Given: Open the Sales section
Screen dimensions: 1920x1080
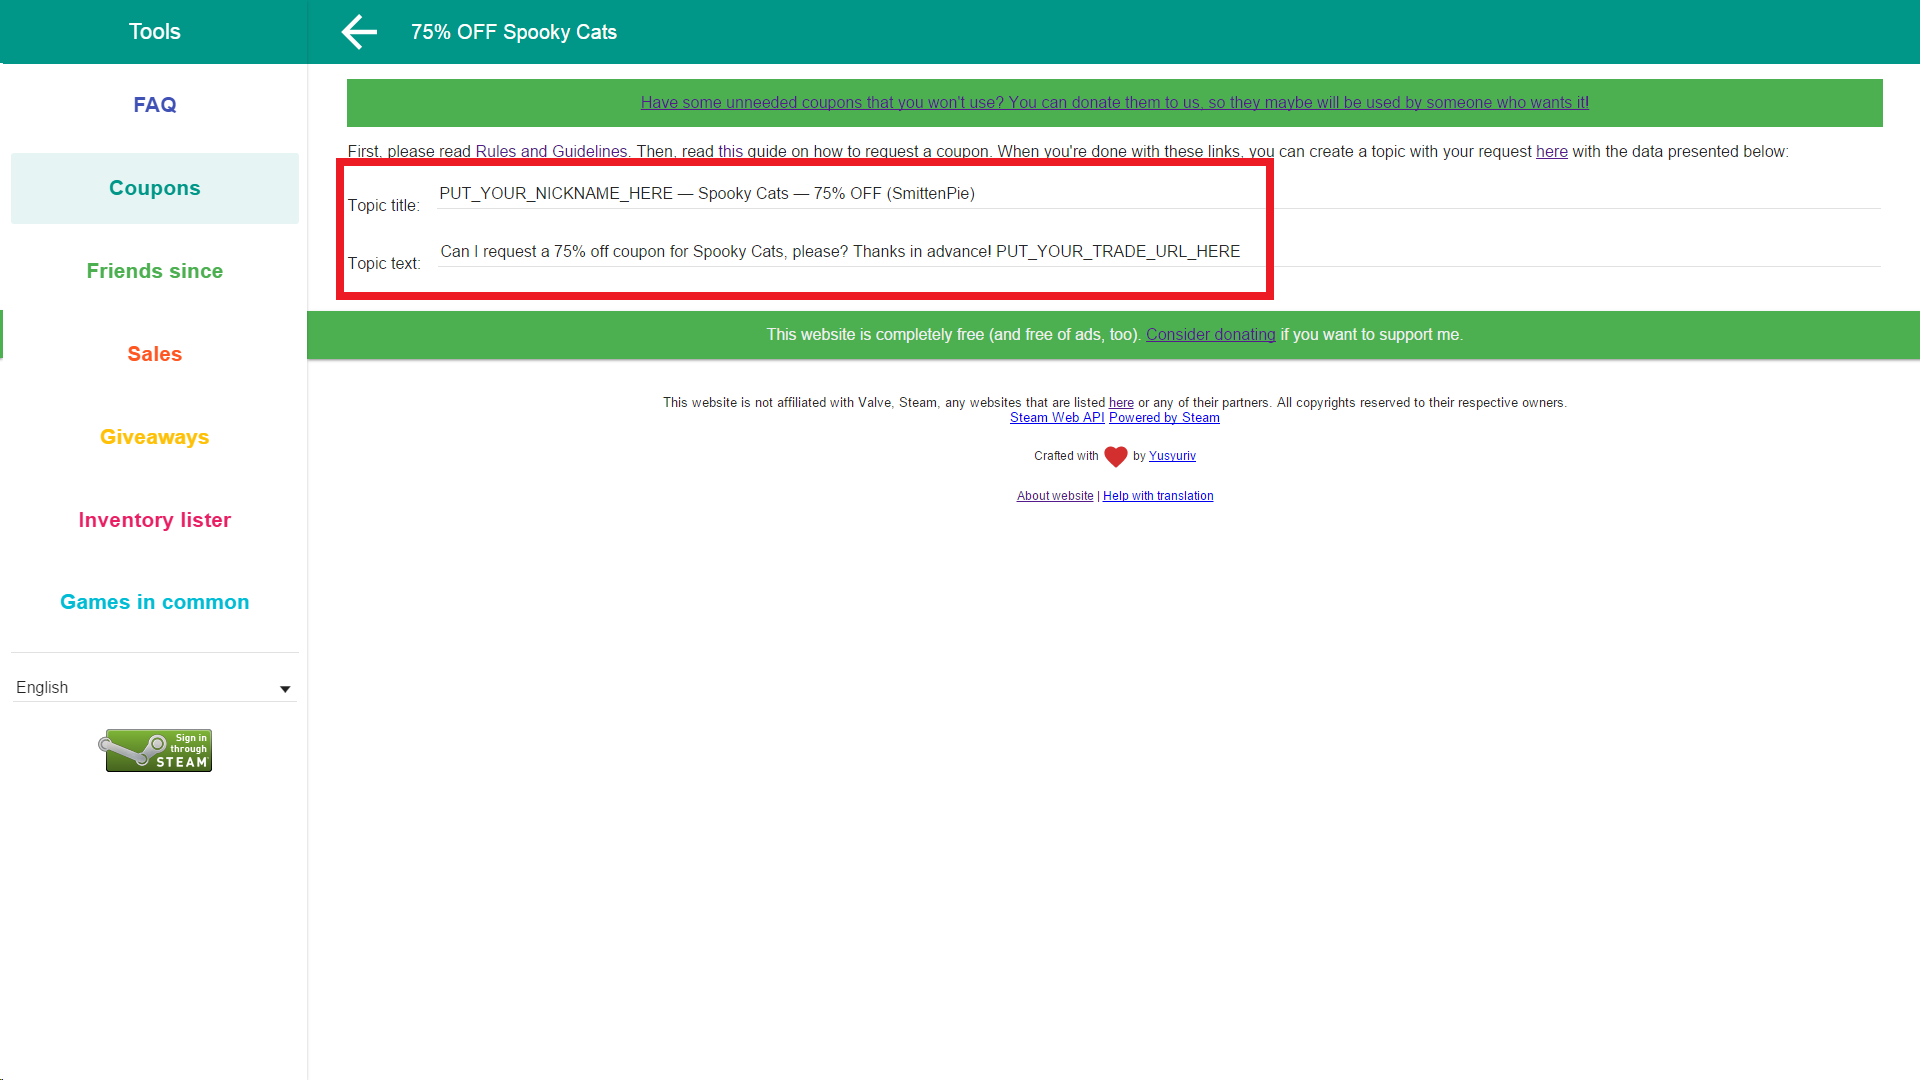Looking at the screenshot, I should tap(154, 354).
